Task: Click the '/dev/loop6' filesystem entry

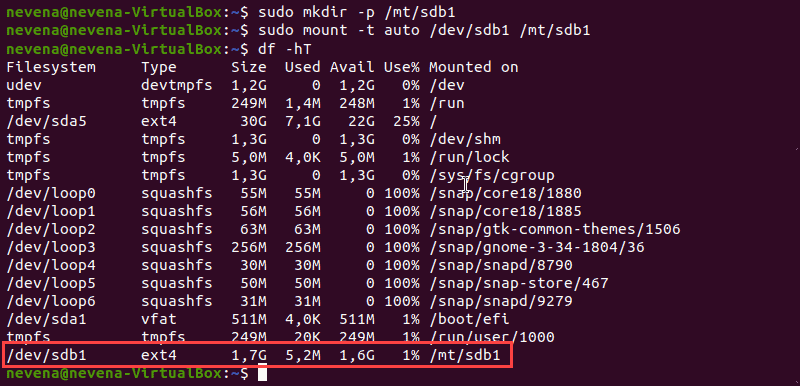Action: coord(51,301)
